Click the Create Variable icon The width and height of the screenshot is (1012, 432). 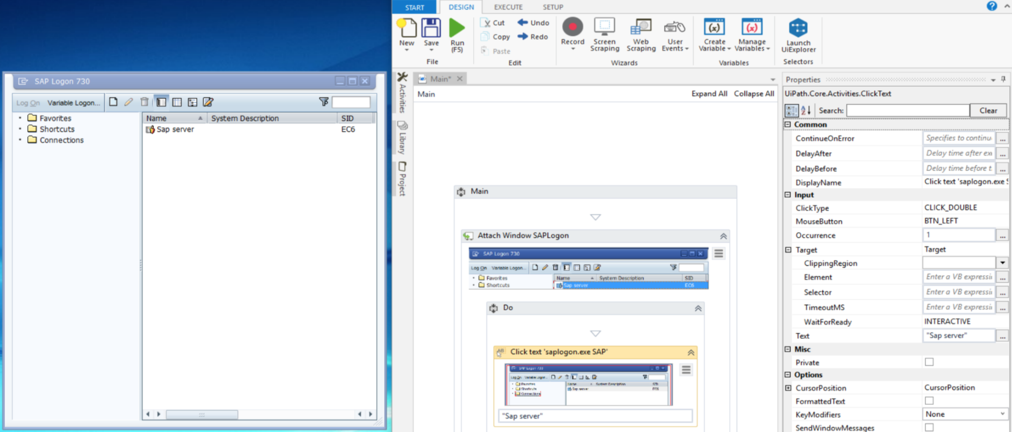point(714,28)
